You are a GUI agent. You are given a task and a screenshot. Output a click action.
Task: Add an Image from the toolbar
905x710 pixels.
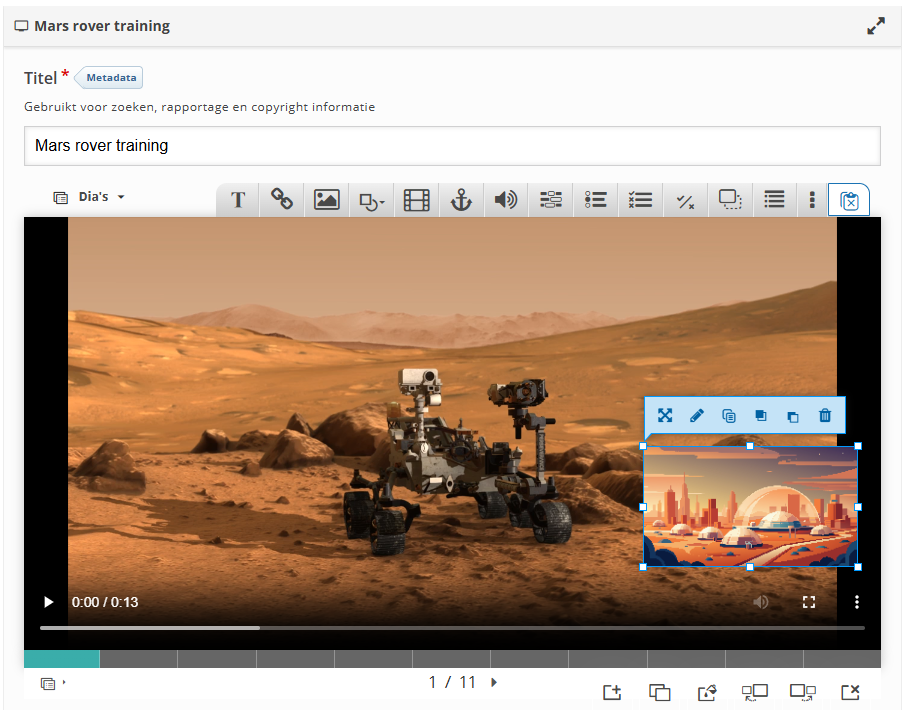click(327, 200)
